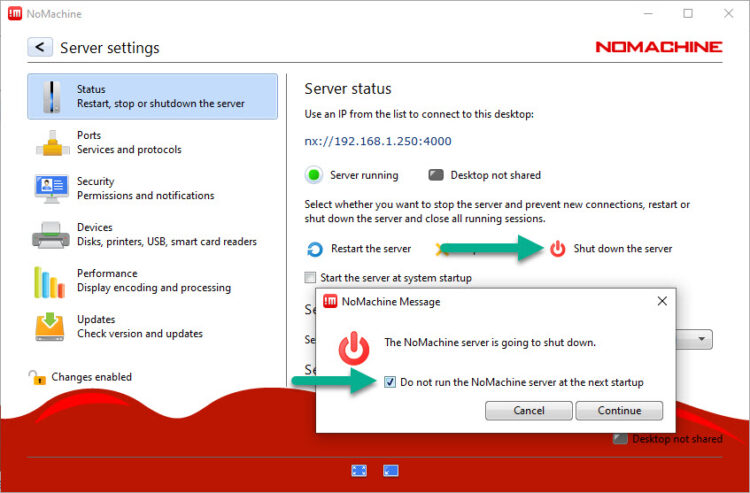Click the nx://192.168.1.250:4000 address link
This screenshot has height=493, width=750.
(x=378, y=141)
